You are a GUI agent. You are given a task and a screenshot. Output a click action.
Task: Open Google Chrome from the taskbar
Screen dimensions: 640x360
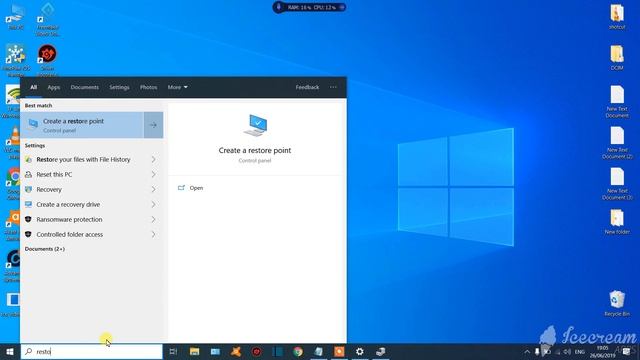(298, 351)
